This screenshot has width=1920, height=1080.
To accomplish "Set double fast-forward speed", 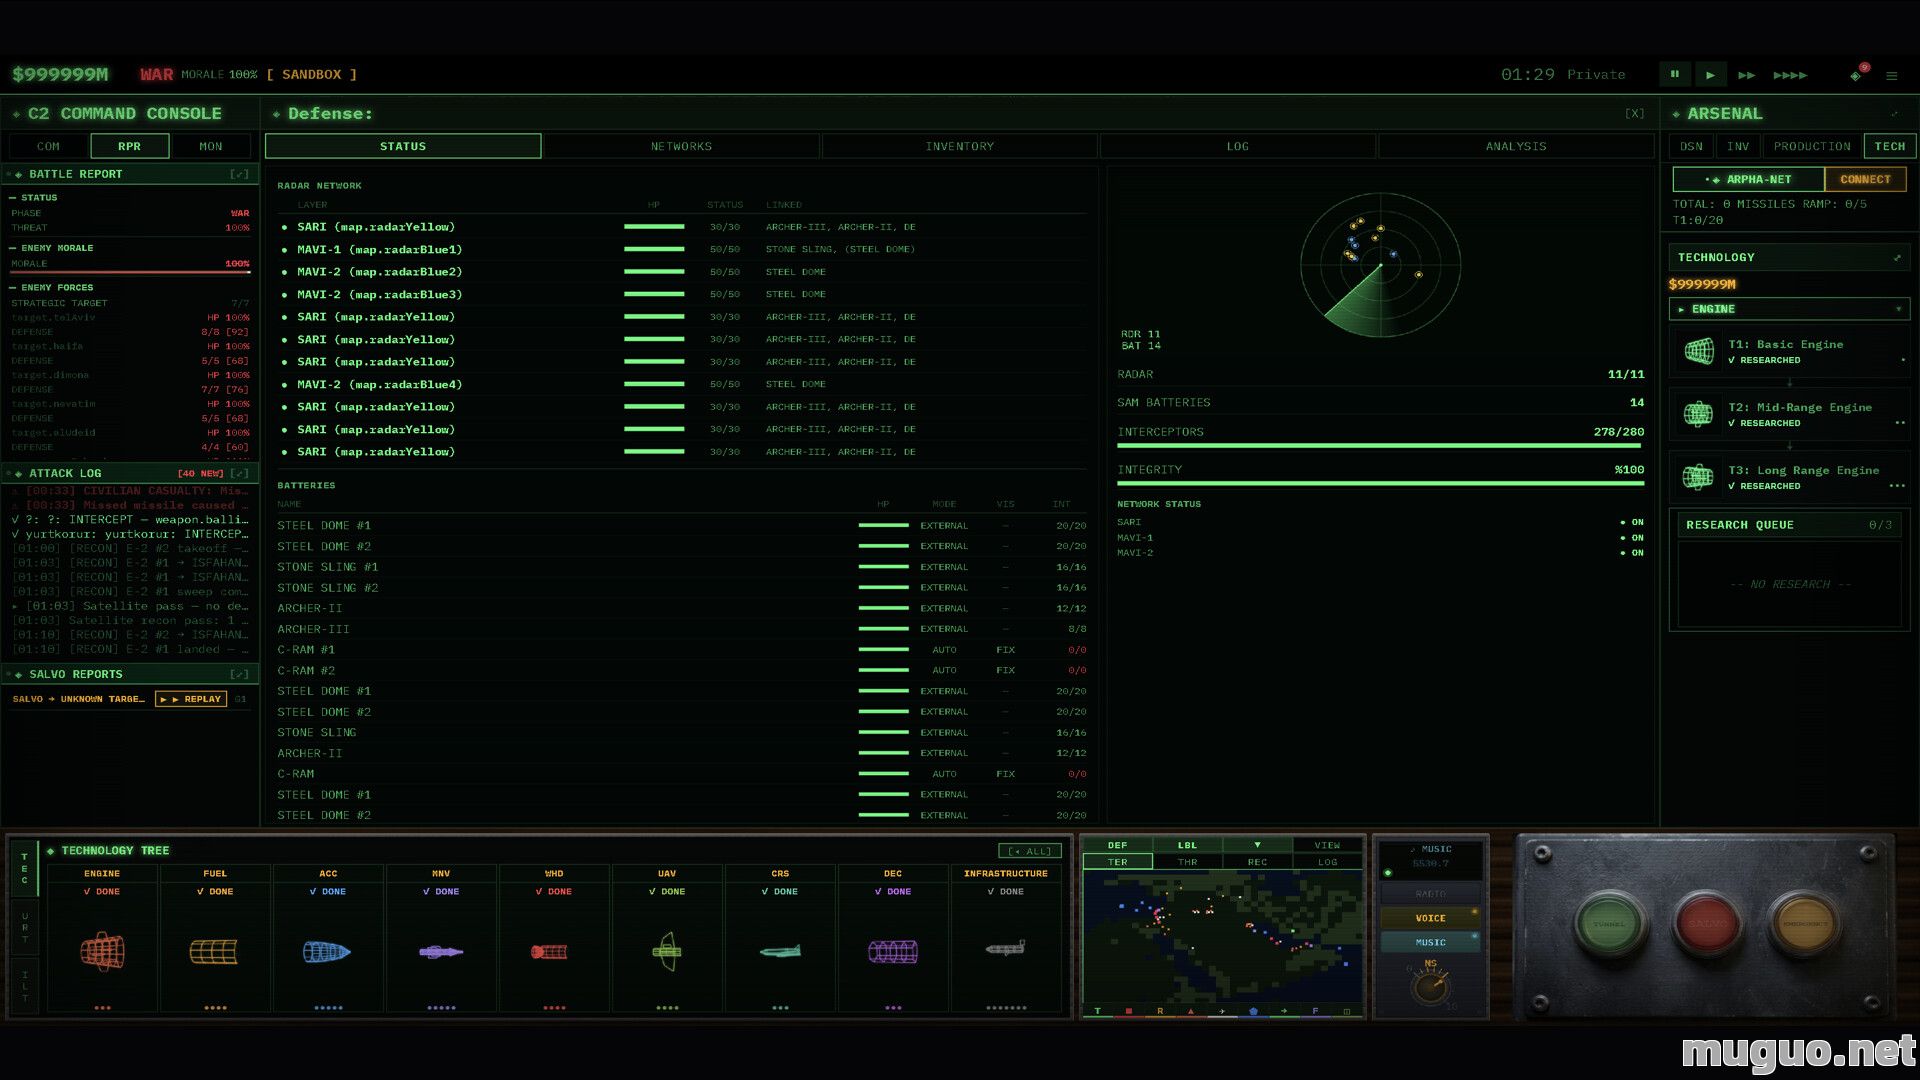I will [x=1747, y=75].
